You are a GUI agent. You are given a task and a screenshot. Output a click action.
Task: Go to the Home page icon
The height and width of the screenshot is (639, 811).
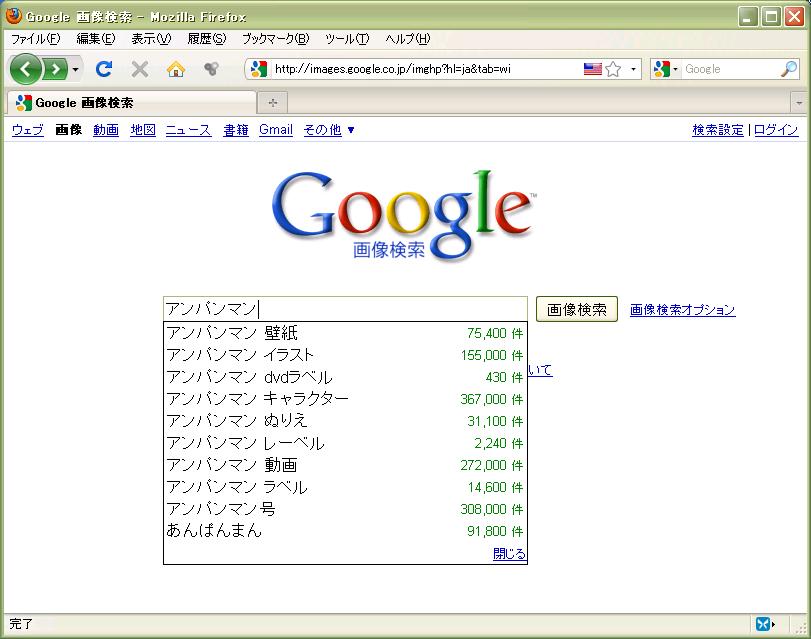(176, 69)
